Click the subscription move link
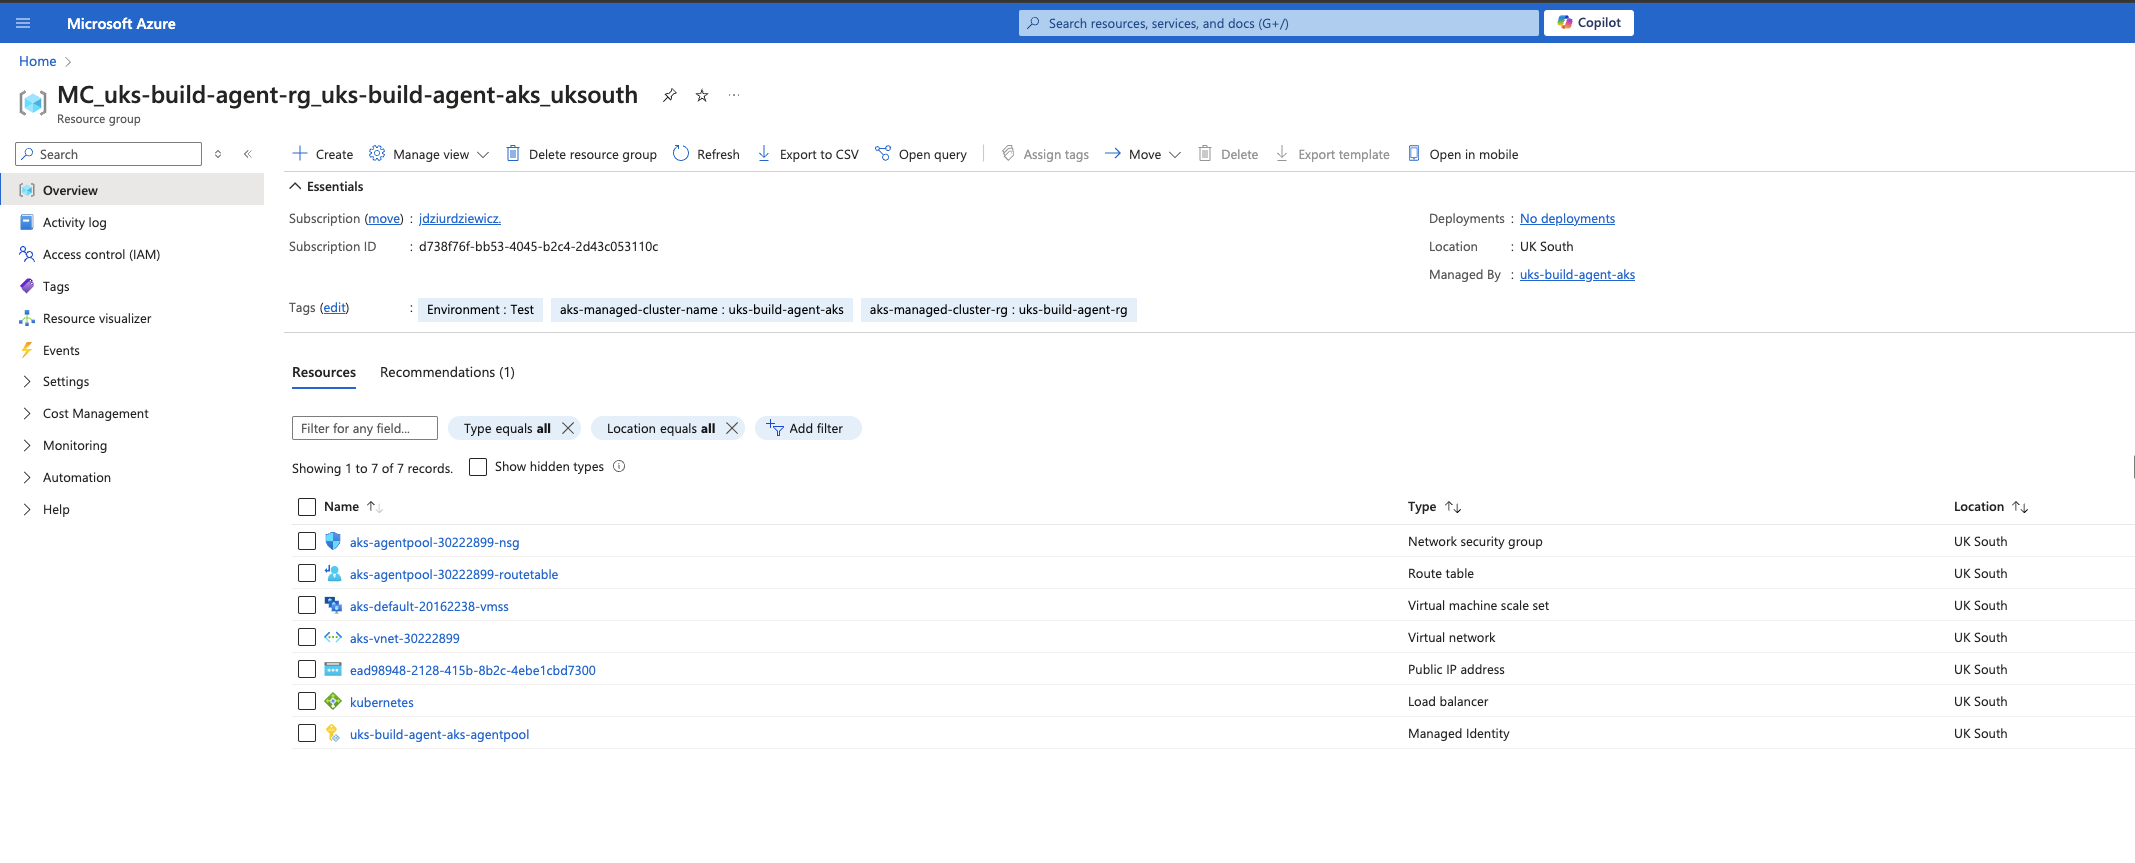Screen dimensions: 2135x863 tap(384, 218)
